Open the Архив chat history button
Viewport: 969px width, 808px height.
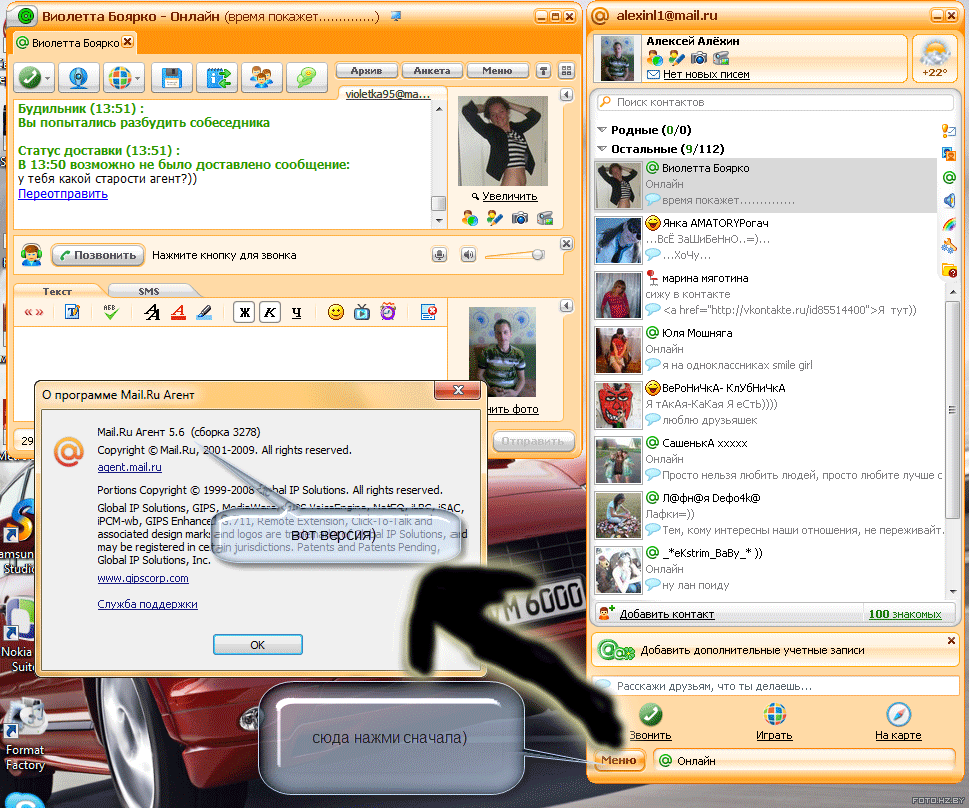366,70
